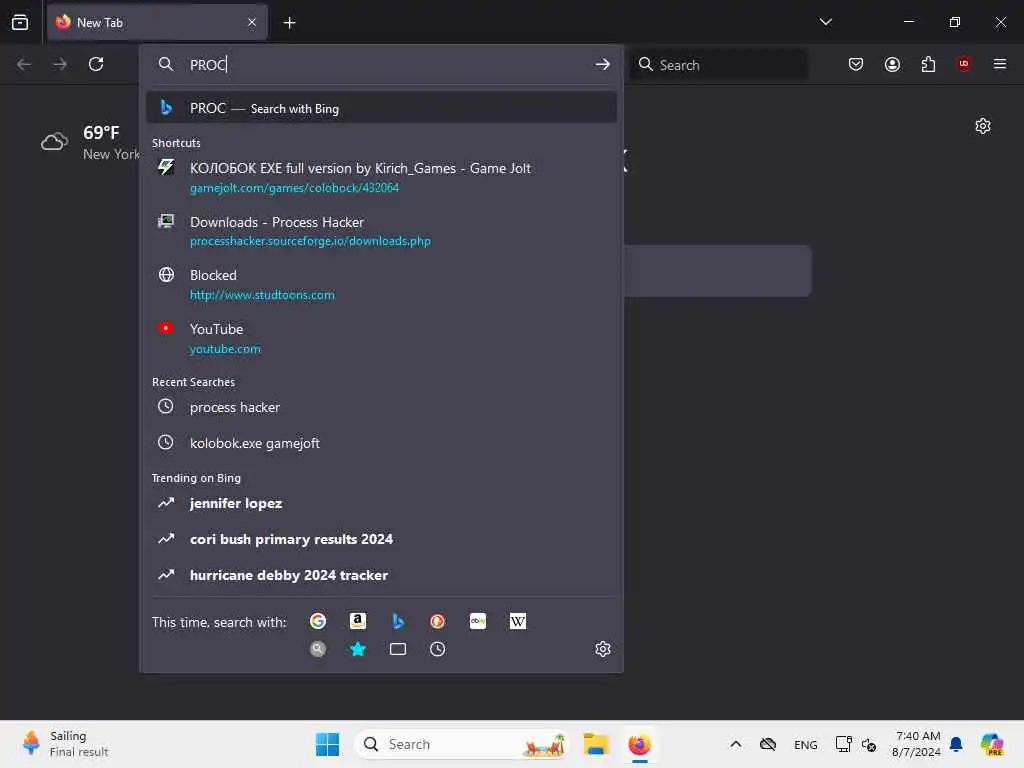Image resolution: width=1024 pixels, height=768 pixels.
Task: Open the КОЛОБОК EXE Game Jolt shortcut
Action: pos(381,177)
